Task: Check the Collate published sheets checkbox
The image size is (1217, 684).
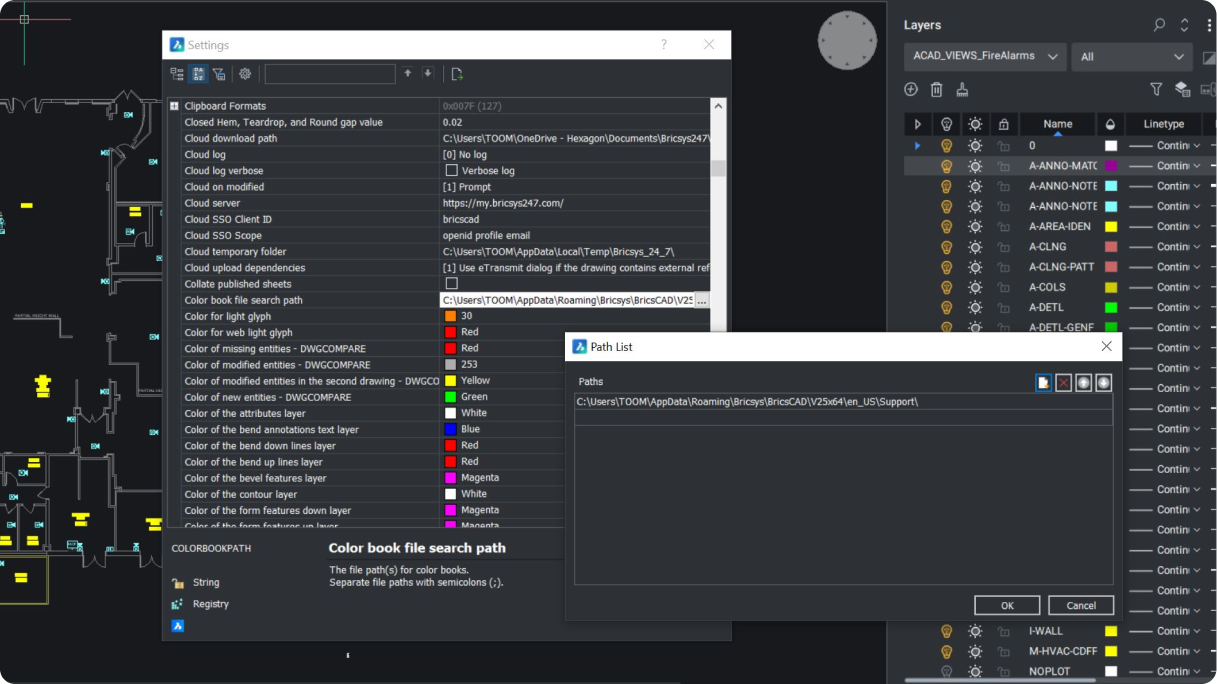Action: (451, 284)
